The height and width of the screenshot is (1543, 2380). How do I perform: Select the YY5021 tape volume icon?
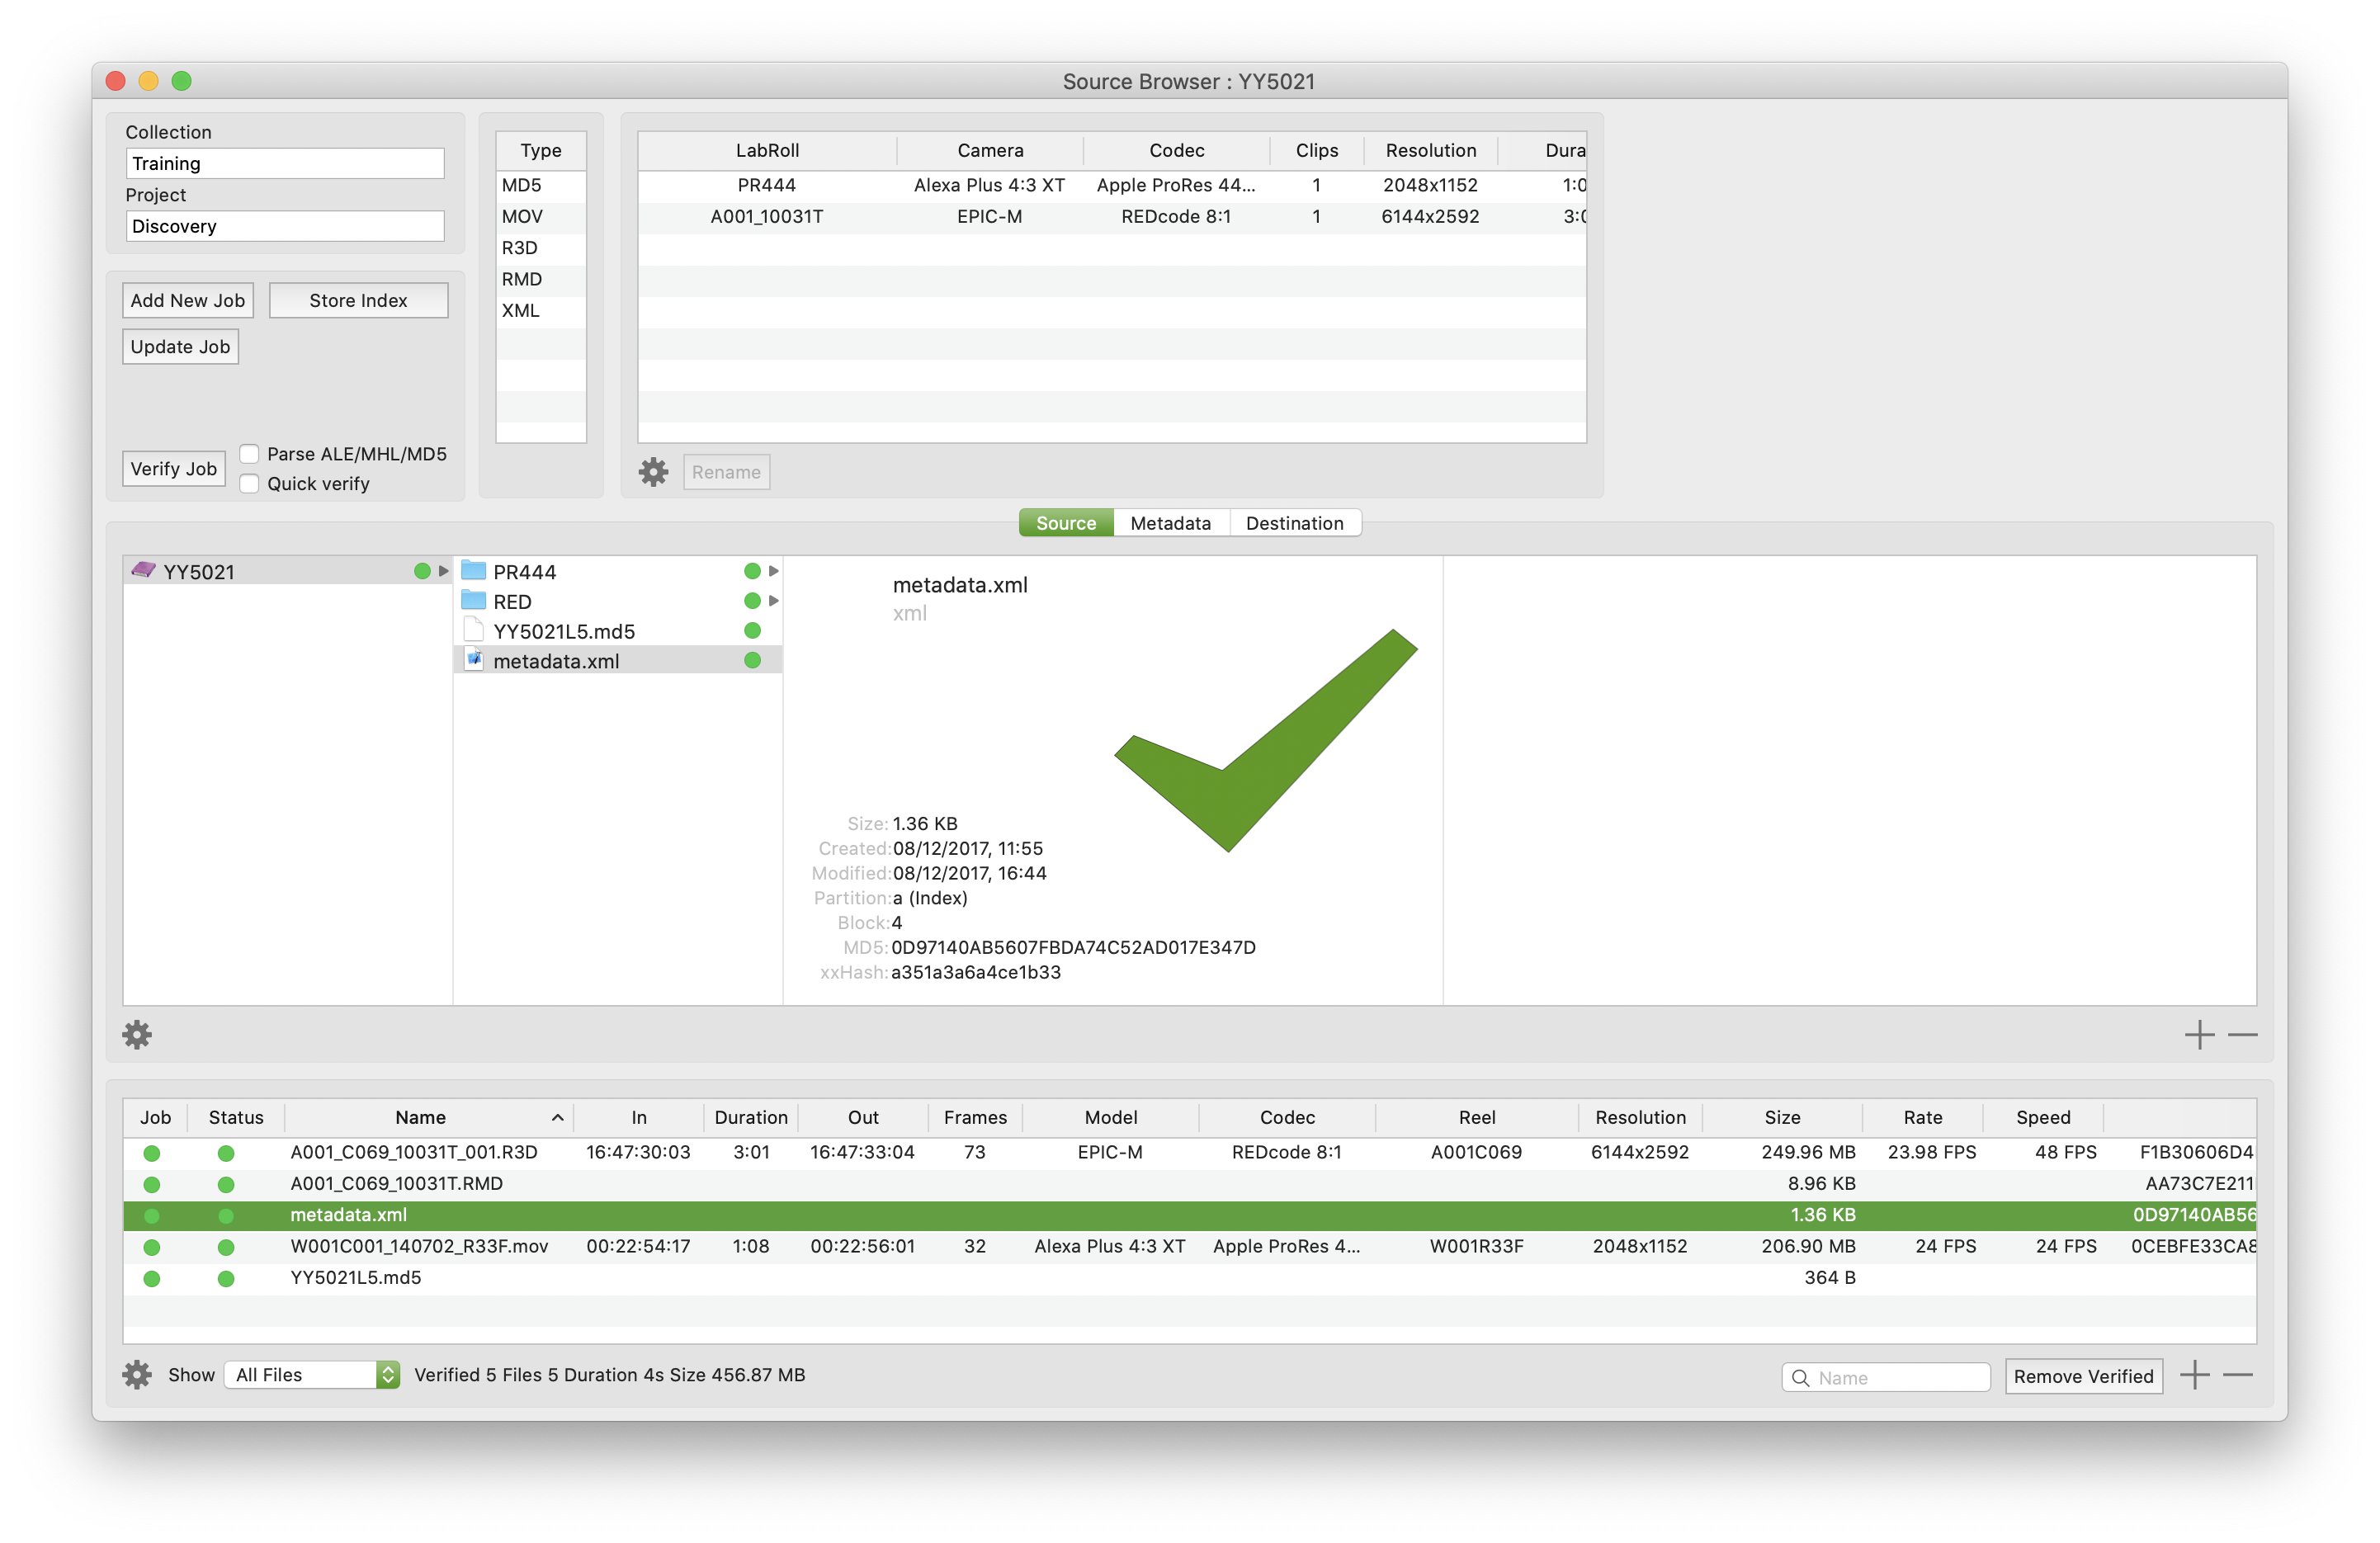click(x=144, y=570)
